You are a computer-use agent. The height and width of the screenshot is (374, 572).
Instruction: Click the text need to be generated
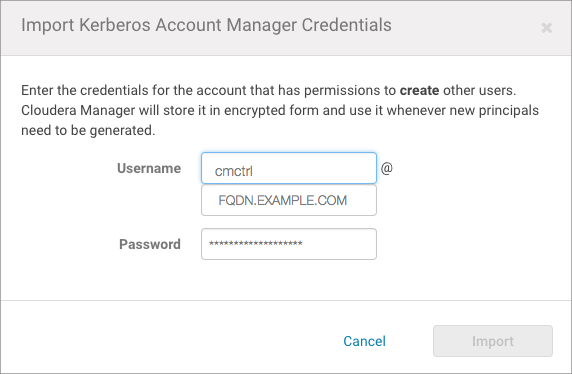(88, 130)
